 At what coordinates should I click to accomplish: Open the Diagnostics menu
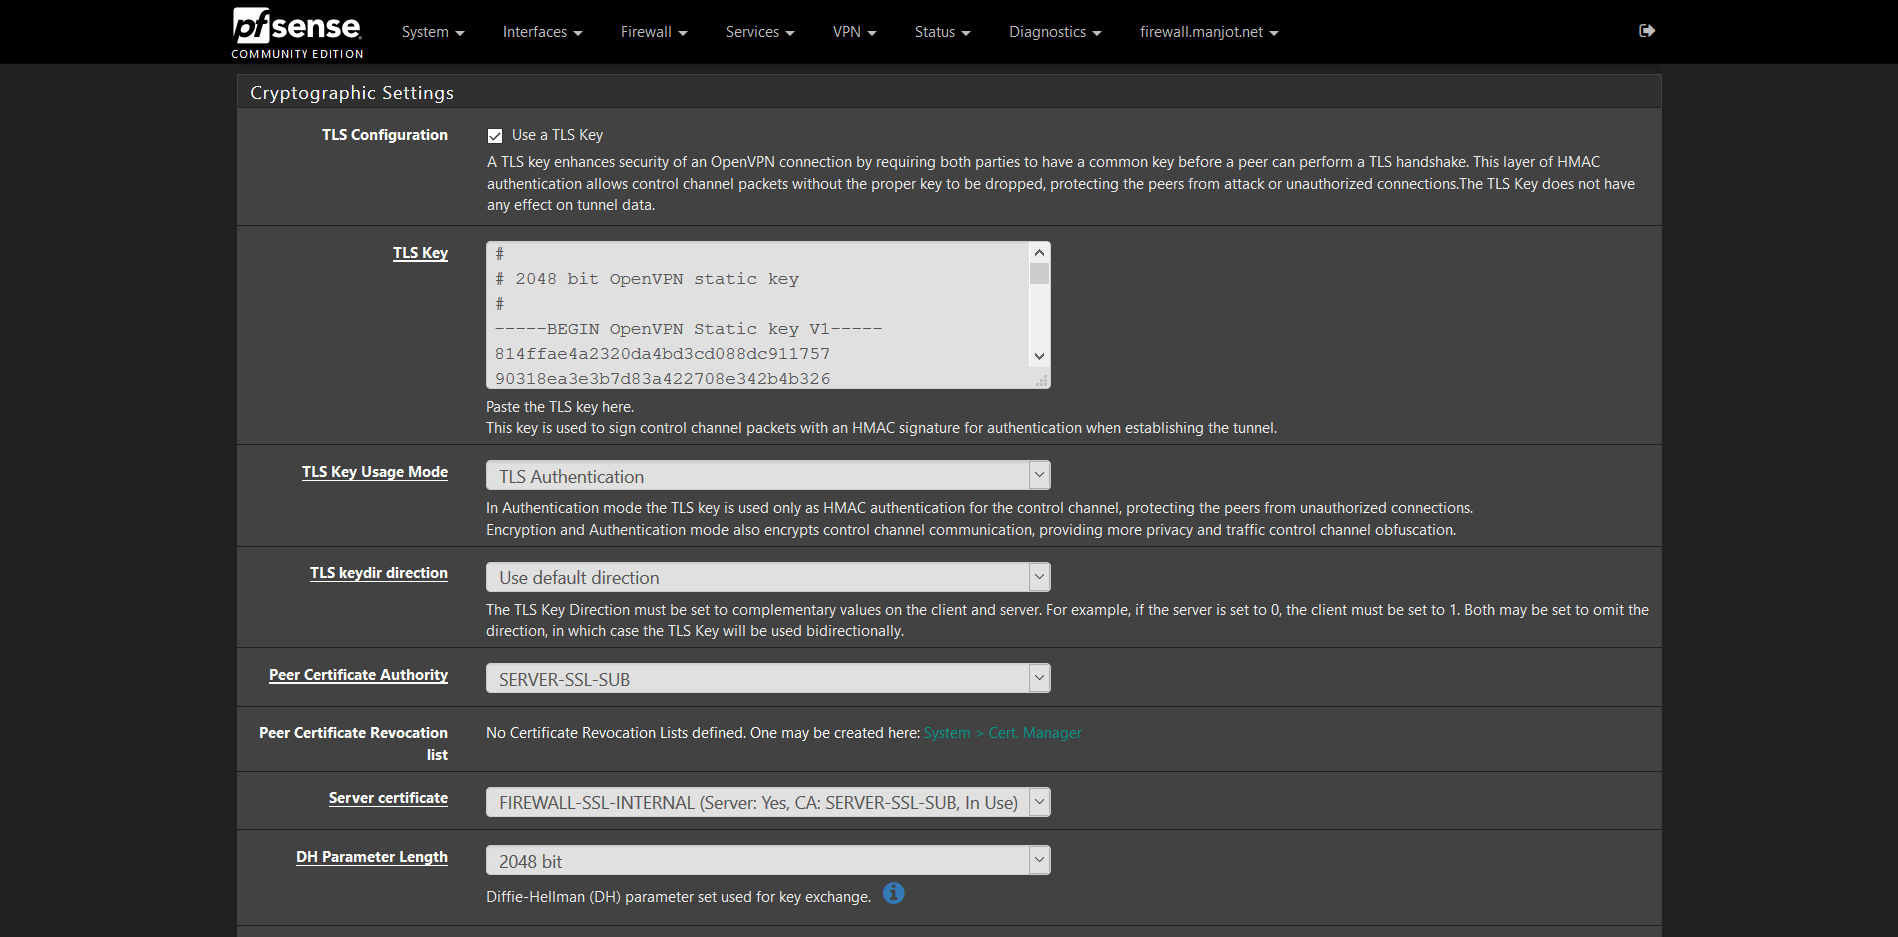click(1055, 32)
